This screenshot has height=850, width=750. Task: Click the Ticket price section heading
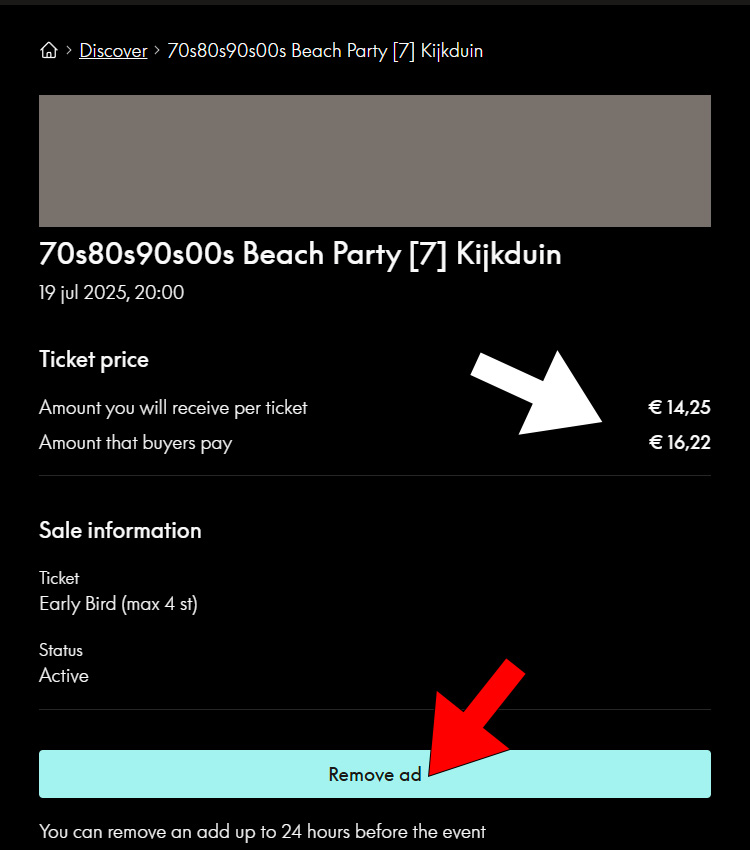94,359
